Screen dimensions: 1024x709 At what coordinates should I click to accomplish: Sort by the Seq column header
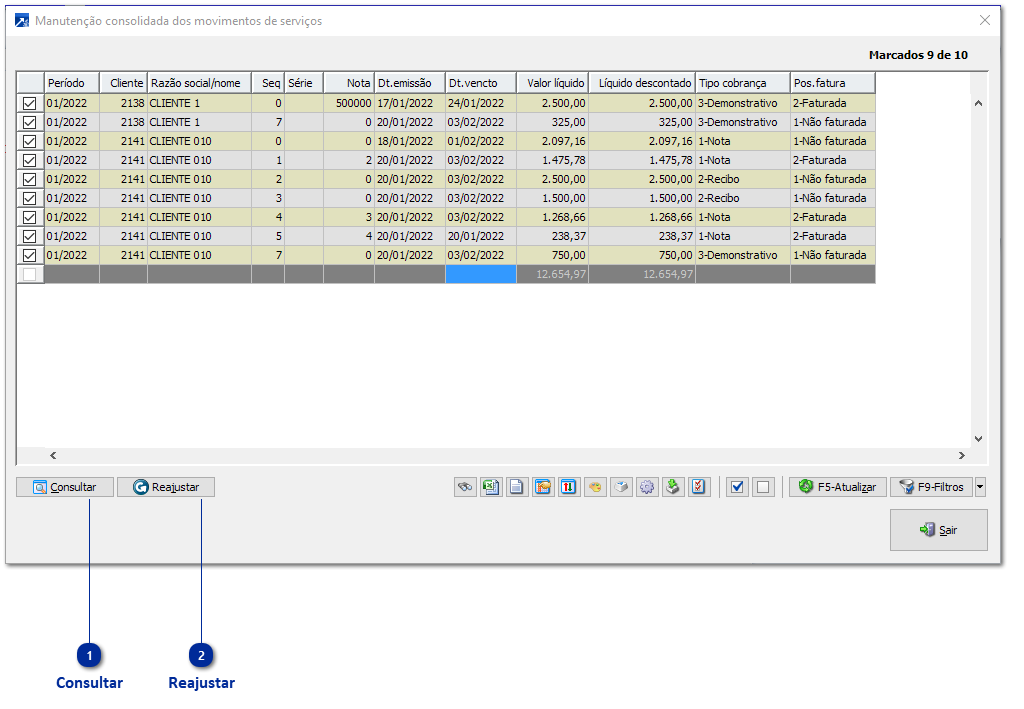268,83
